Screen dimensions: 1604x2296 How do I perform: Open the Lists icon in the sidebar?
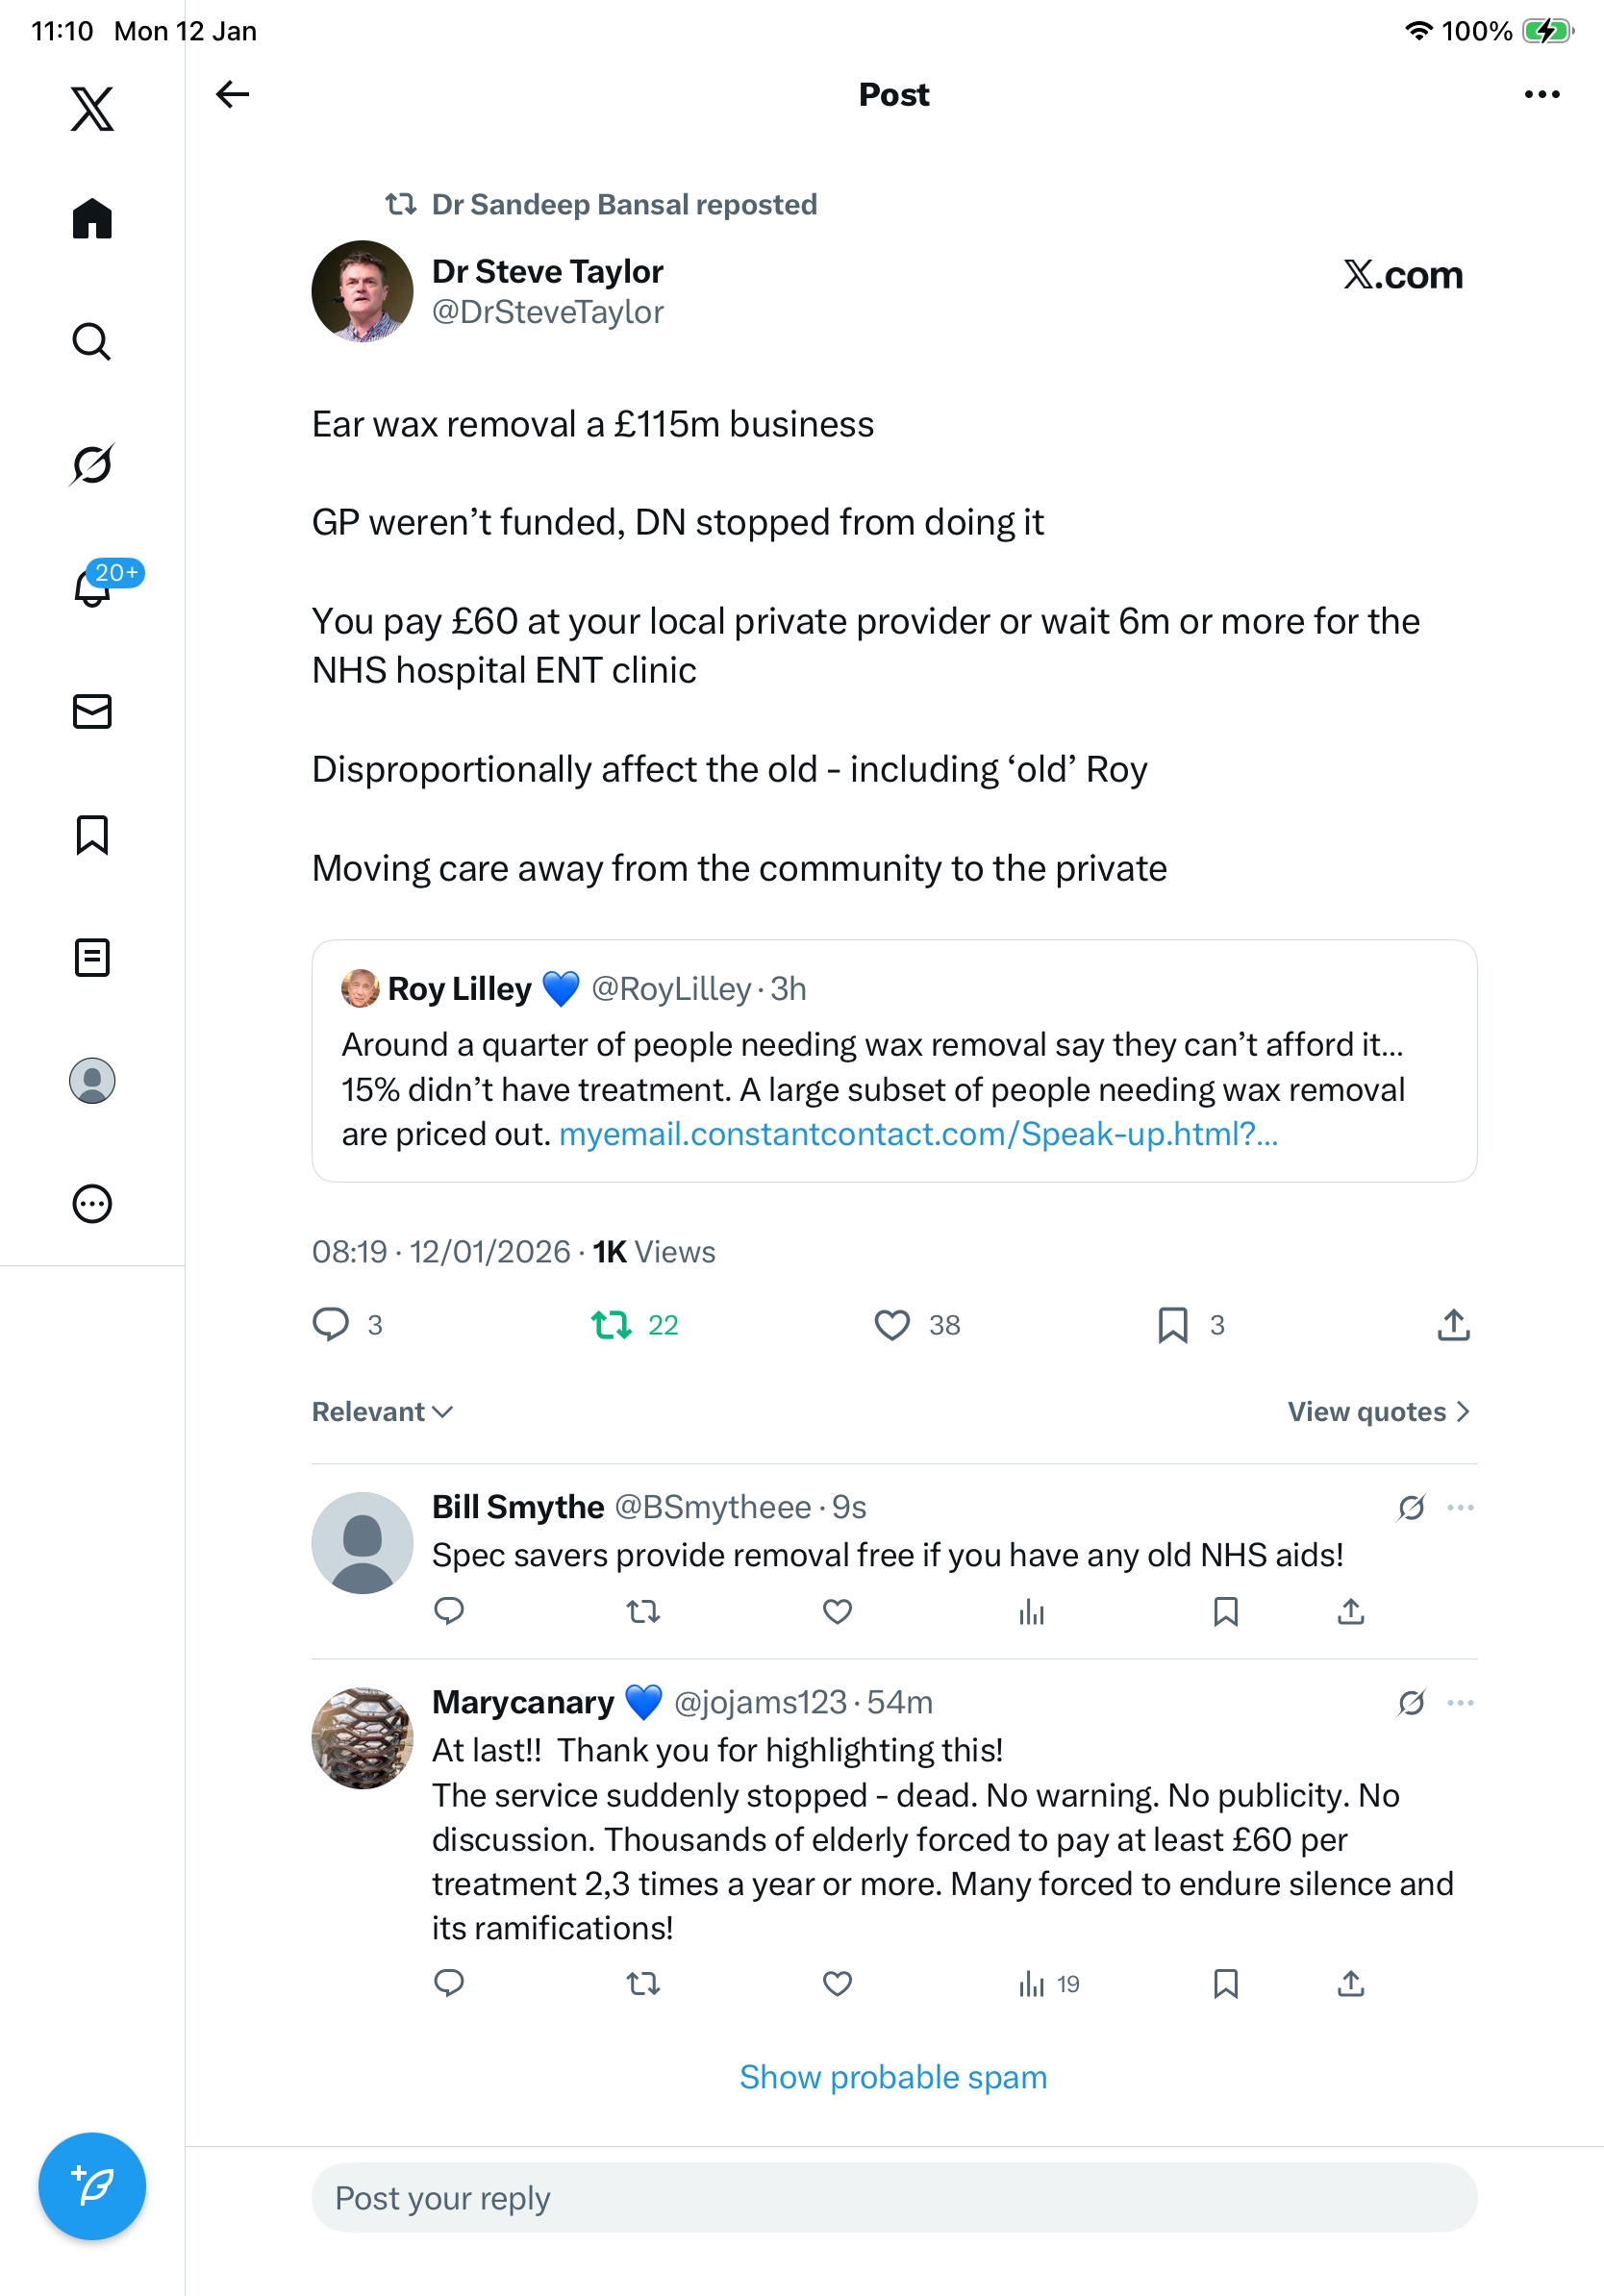(92, 958)
